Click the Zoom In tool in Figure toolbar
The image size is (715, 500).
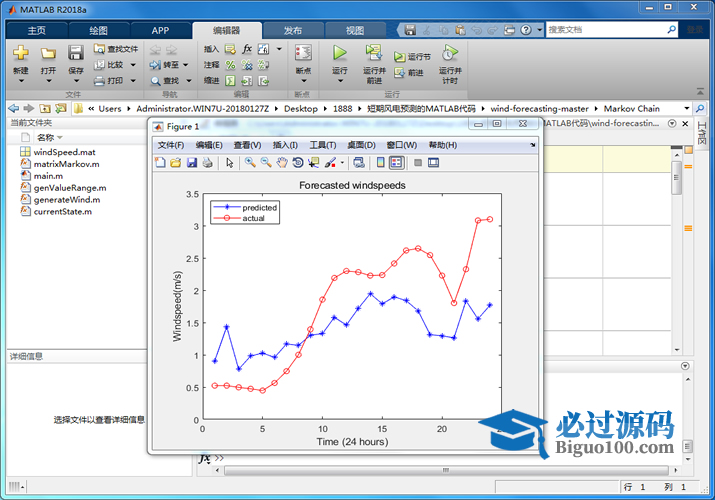pos(250,162)
